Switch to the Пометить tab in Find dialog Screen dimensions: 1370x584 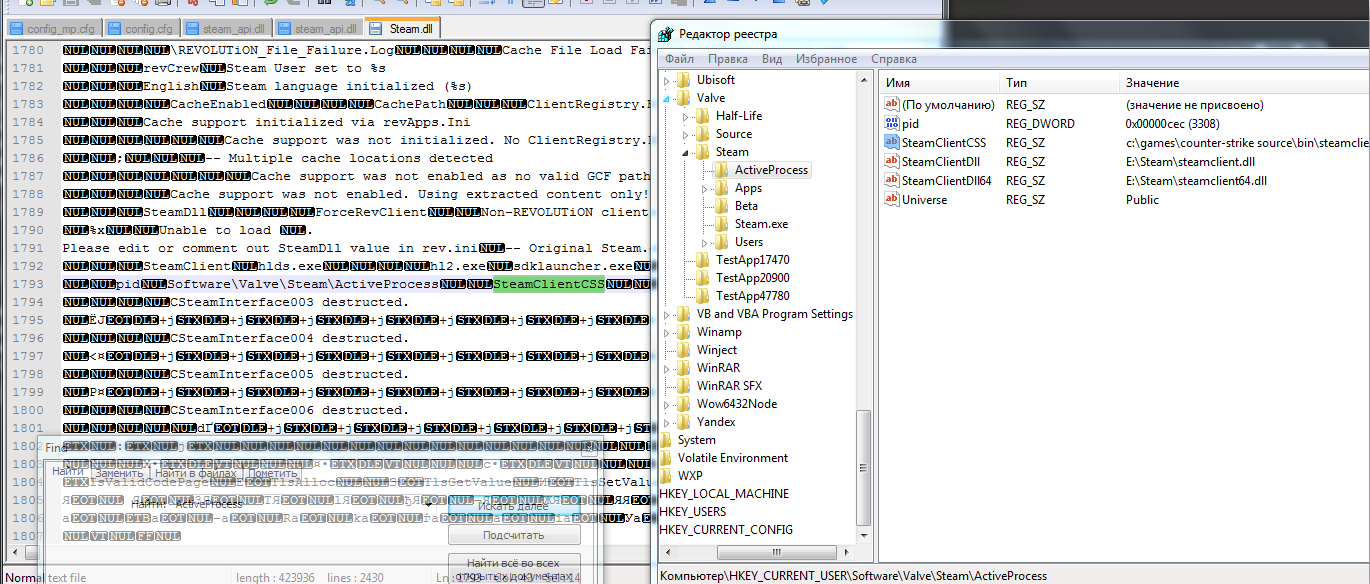[x=272, y=472]
